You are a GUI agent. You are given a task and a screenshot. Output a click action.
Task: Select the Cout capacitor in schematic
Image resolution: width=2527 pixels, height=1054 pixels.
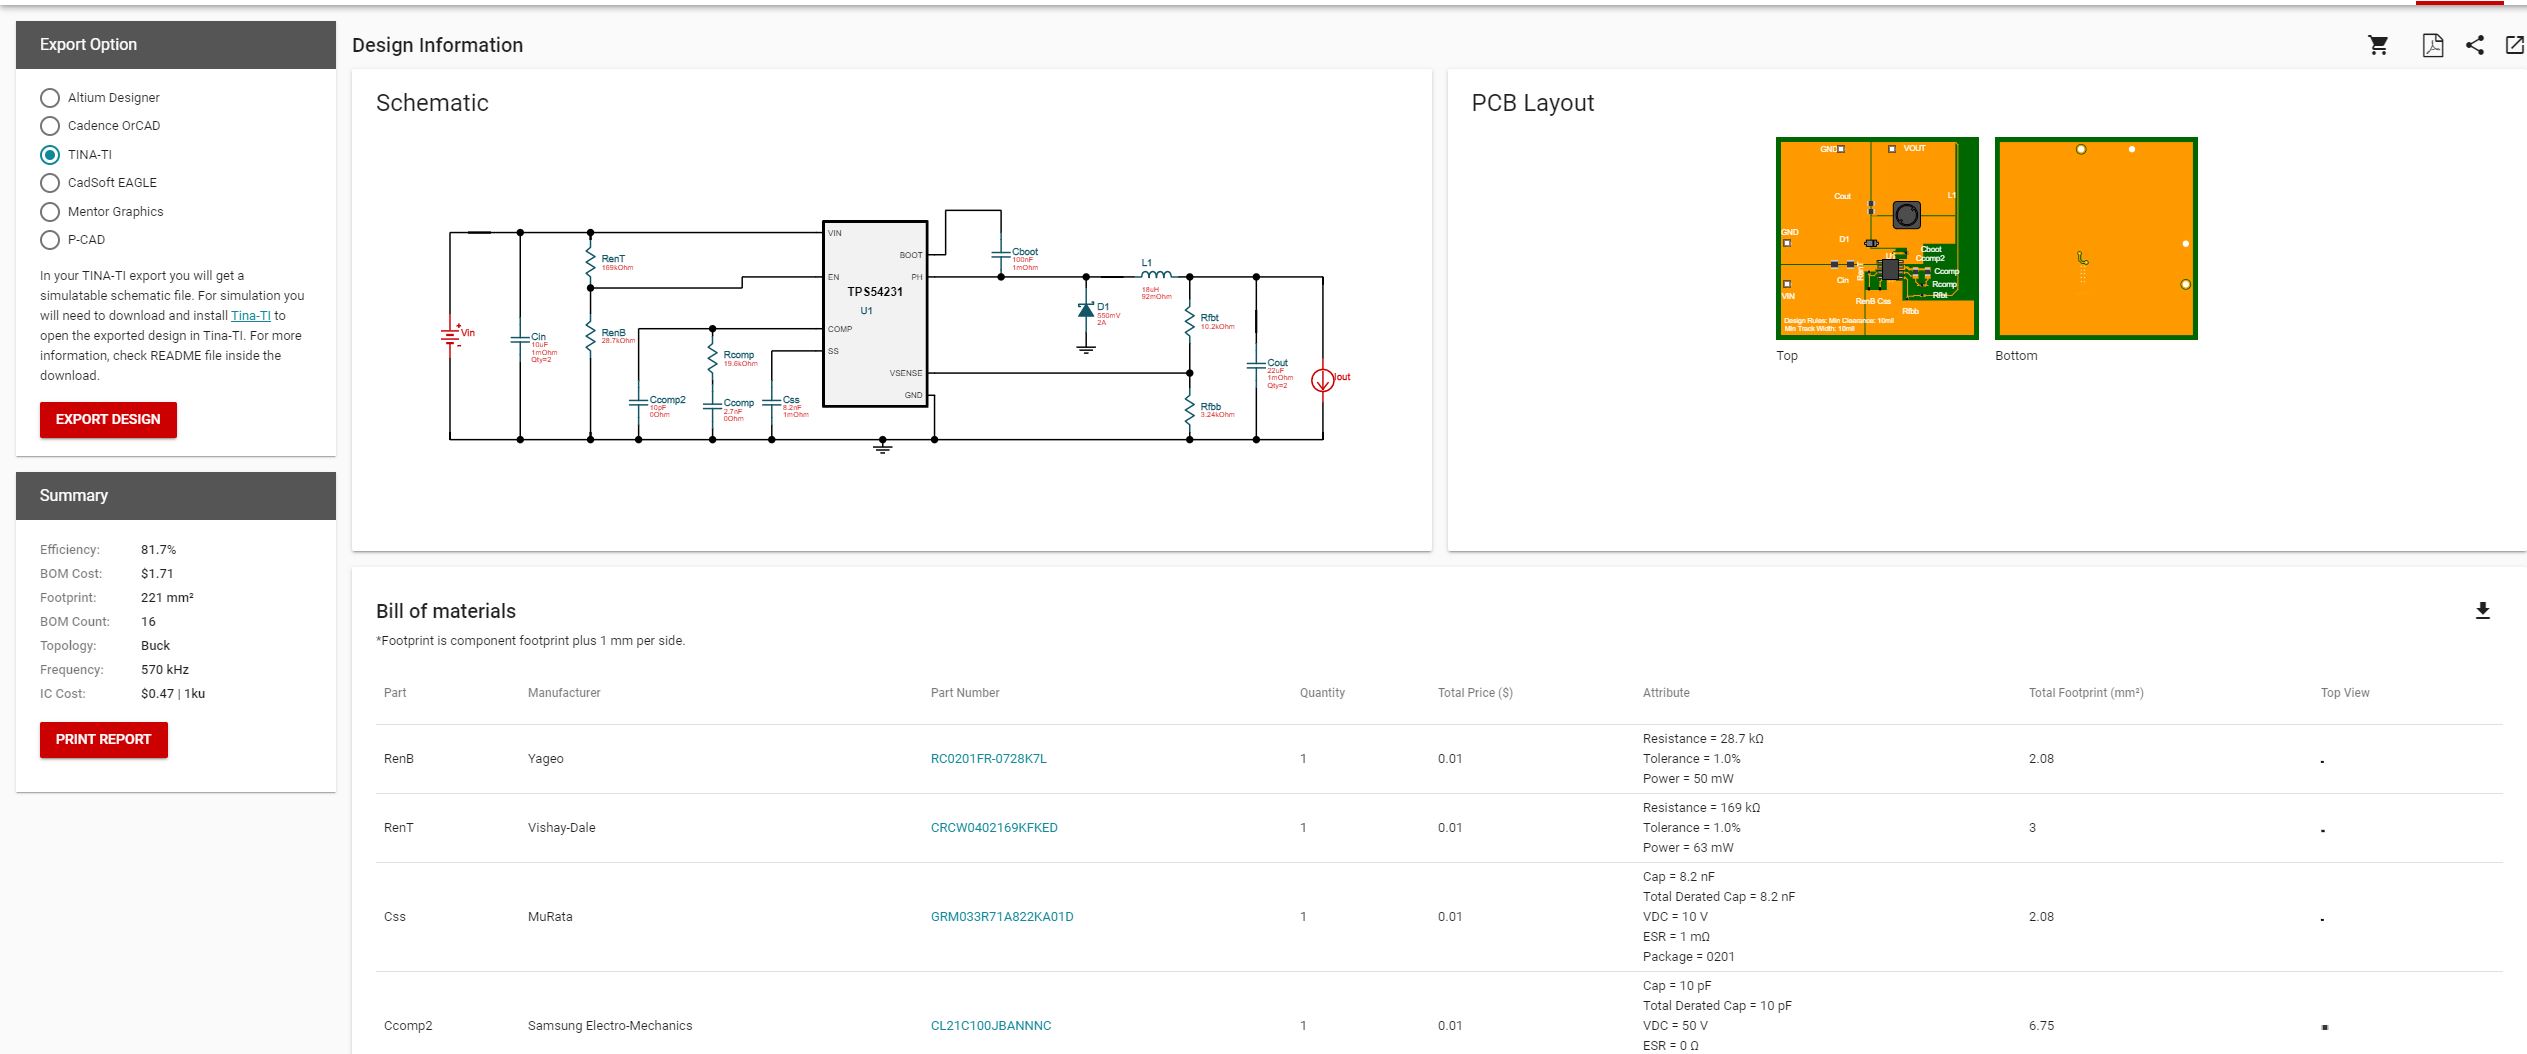point(1257,366)
